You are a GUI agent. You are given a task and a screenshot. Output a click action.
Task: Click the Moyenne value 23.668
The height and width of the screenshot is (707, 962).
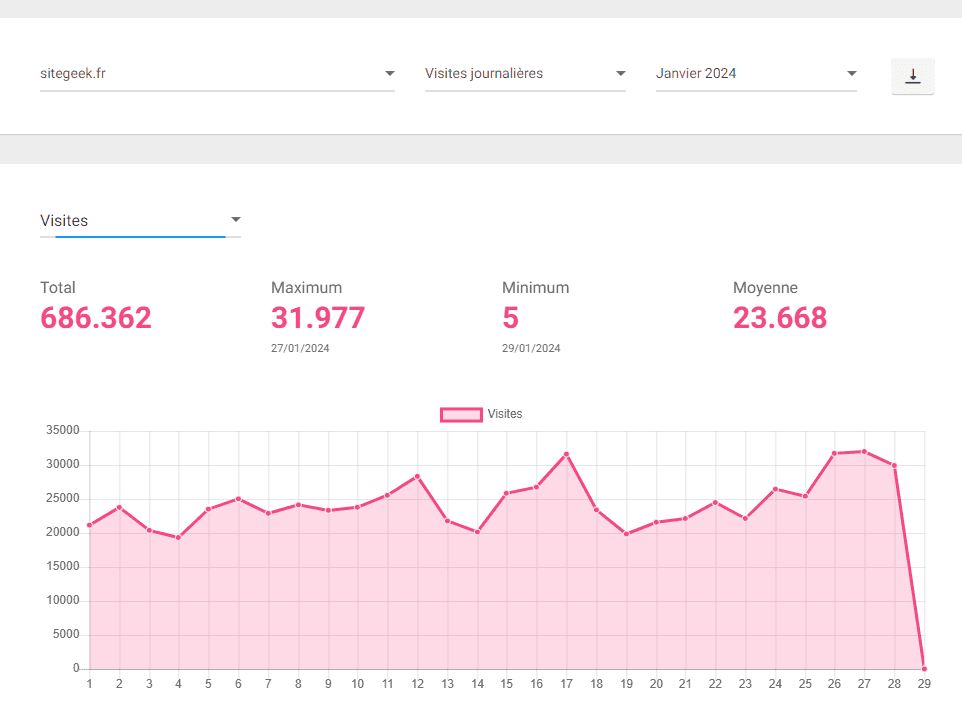point(780,318)
